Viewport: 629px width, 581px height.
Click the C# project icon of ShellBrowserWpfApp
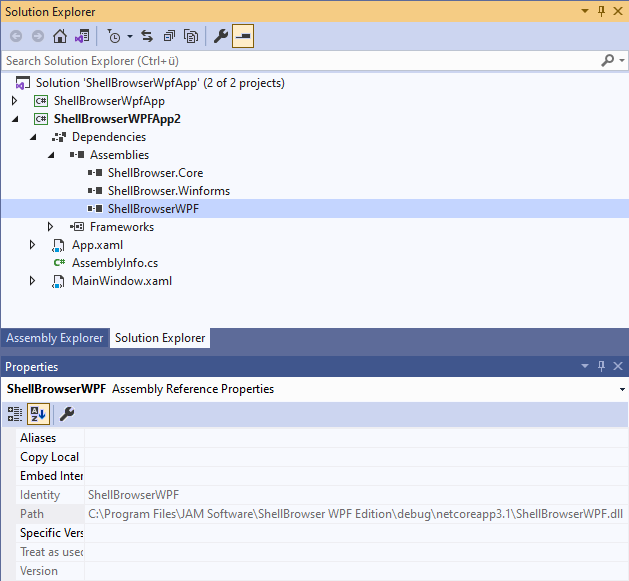click(x=41, y=101)
